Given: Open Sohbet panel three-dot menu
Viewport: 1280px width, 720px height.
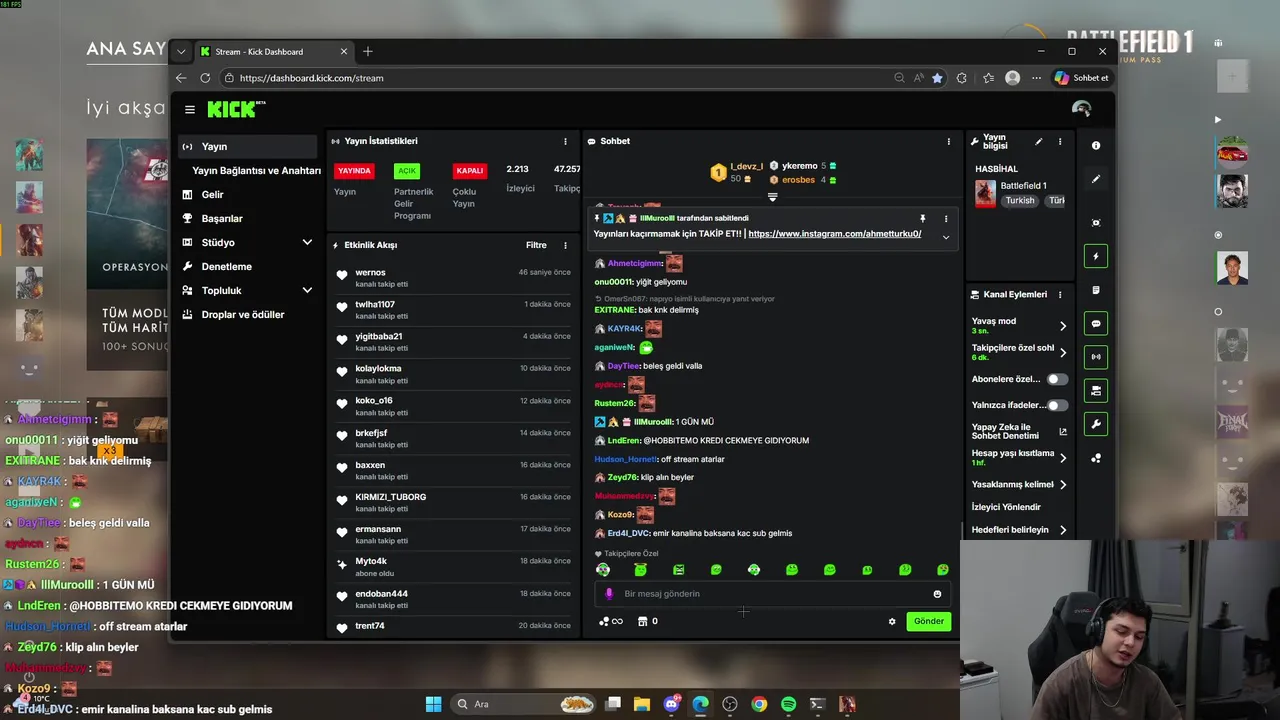Looking at the screenshot, I should (x=949, y=142).
